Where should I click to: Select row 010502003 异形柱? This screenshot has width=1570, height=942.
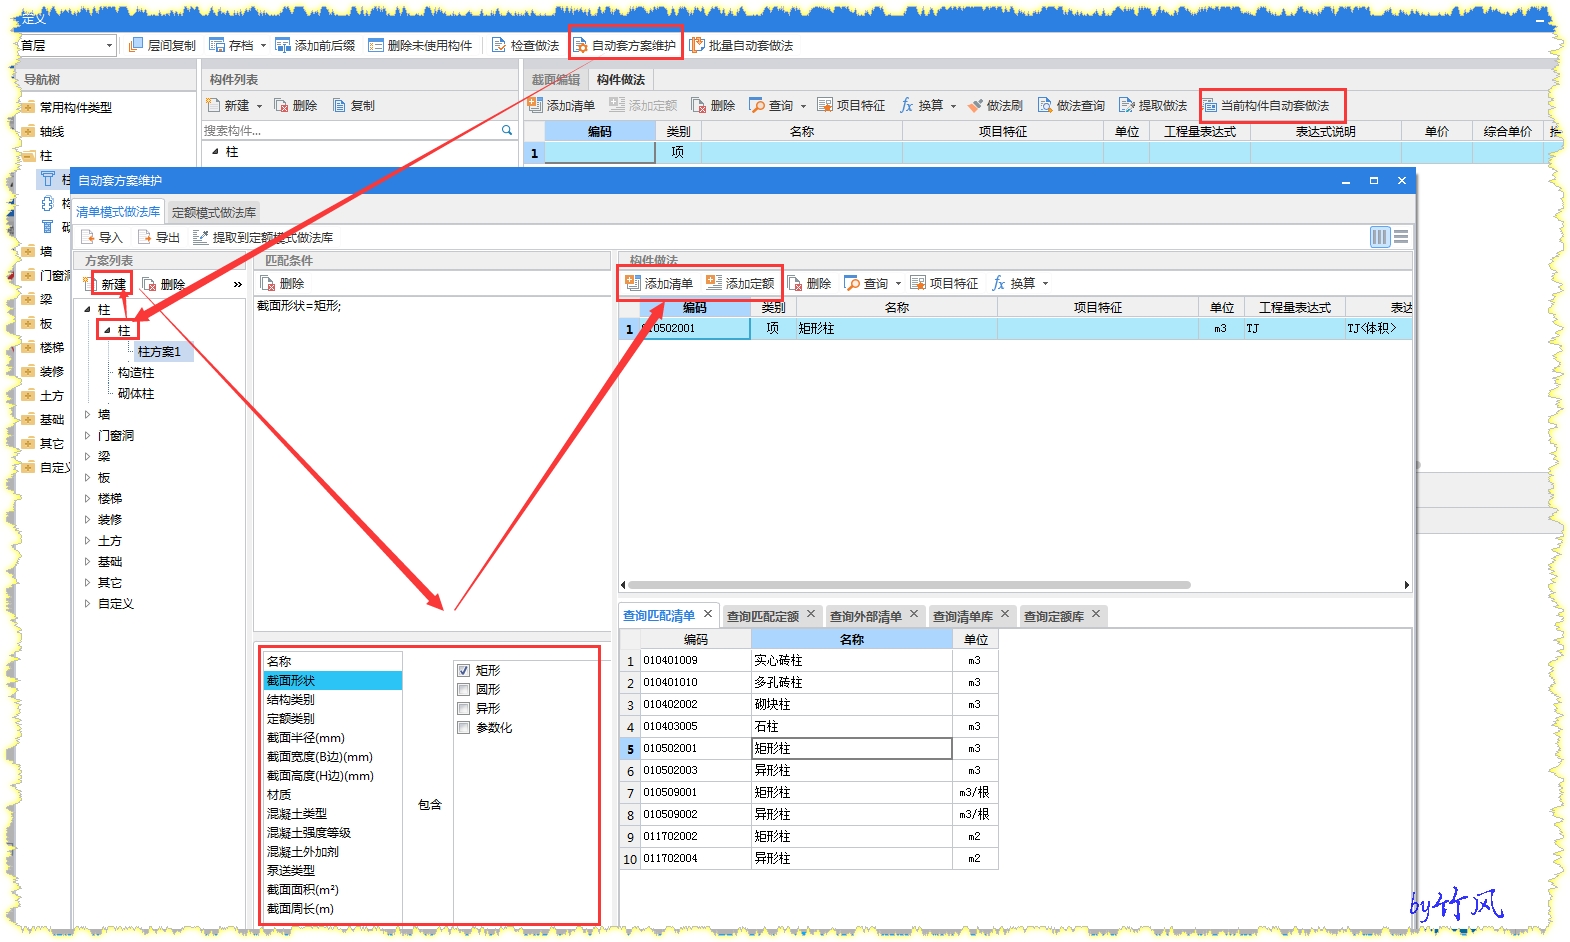[x=809, y=770]
